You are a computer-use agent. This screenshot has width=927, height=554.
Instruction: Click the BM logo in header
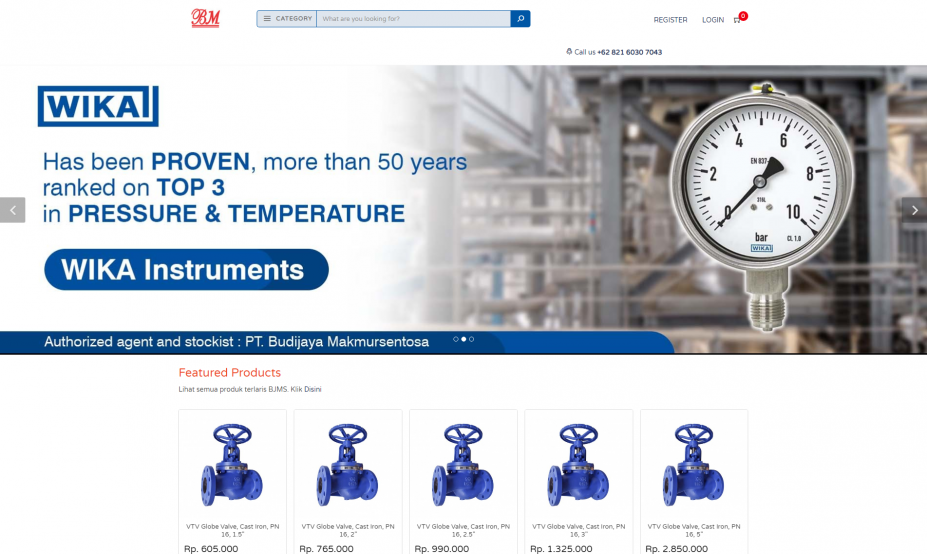[205, 18]
